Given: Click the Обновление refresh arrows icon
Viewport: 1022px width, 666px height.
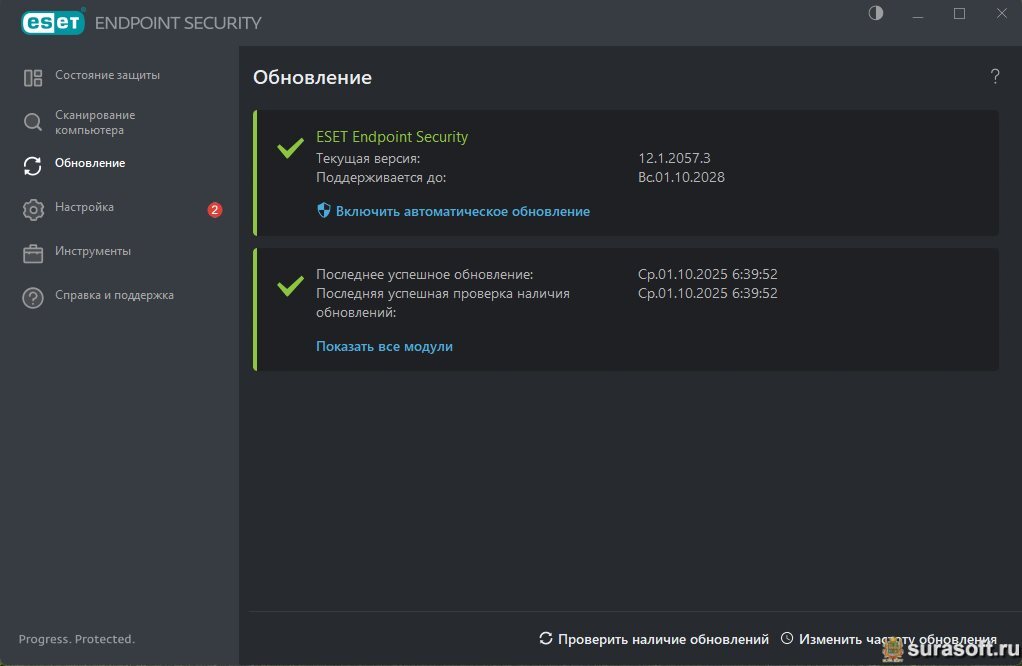Looking at the screenshot, I should point(33,165).
